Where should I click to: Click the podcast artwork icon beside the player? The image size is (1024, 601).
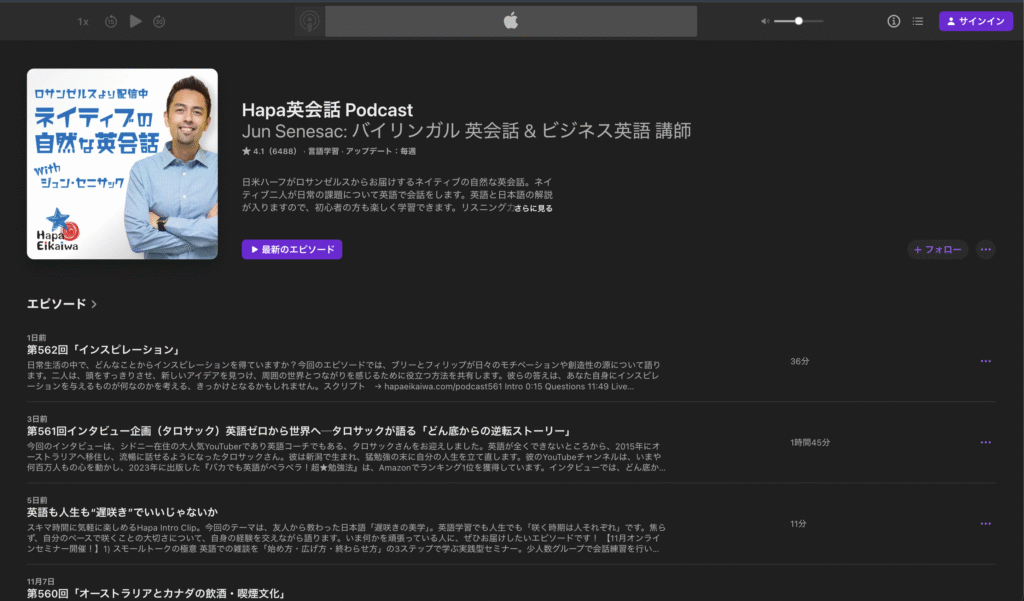309,21
